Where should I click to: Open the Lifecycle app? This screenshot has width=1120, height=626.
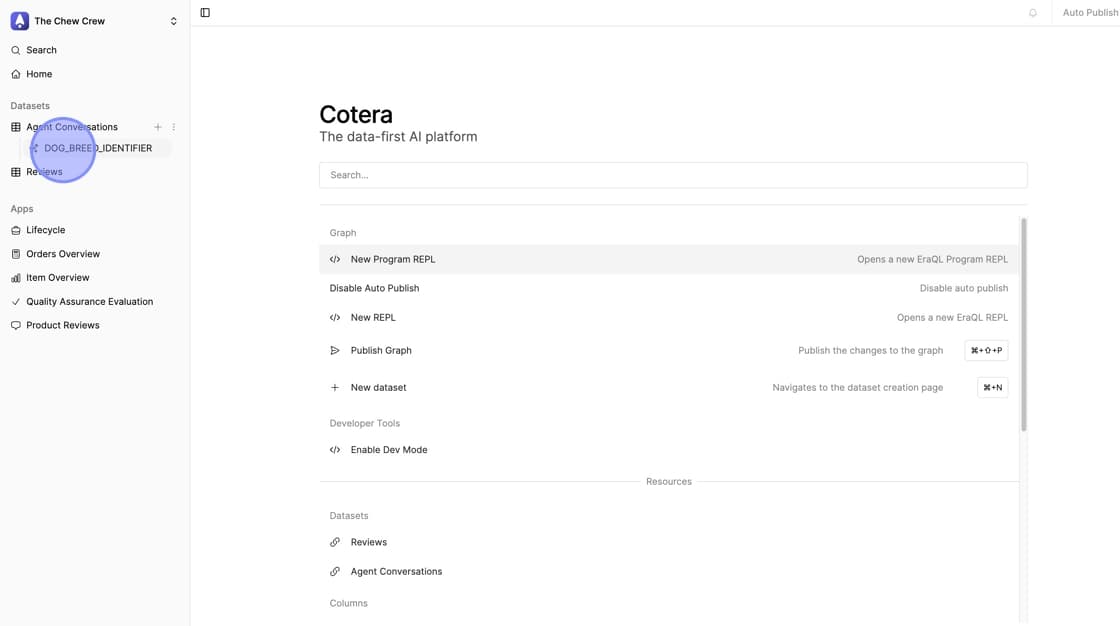point(45,230)
